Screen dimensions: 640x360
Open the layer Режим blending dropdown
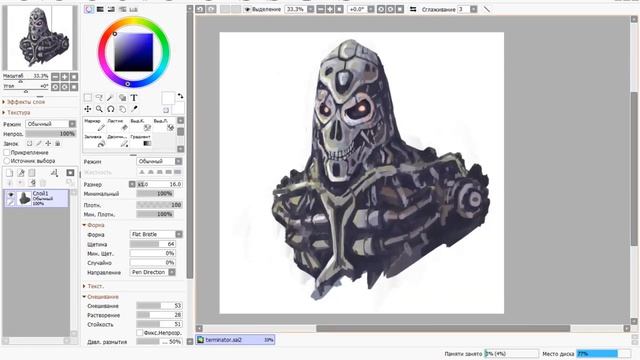[x=51, y=124]
